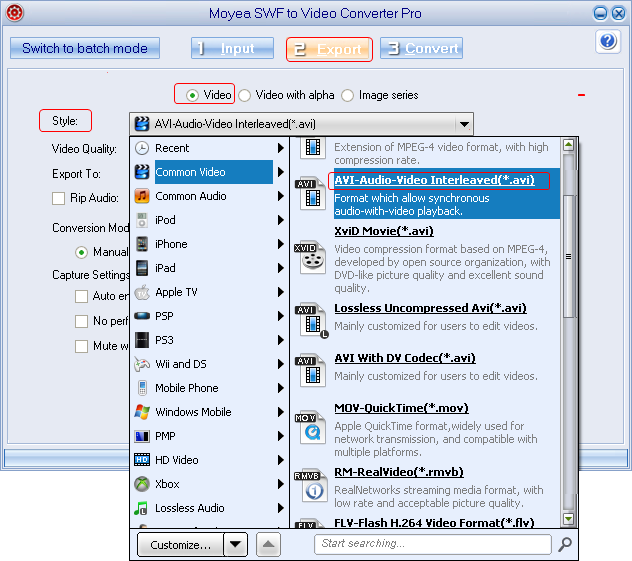Screen dimensions: 632x561
Task: Click the Lossless Uncompressed Avi file icon
Action: coord(312,320)
